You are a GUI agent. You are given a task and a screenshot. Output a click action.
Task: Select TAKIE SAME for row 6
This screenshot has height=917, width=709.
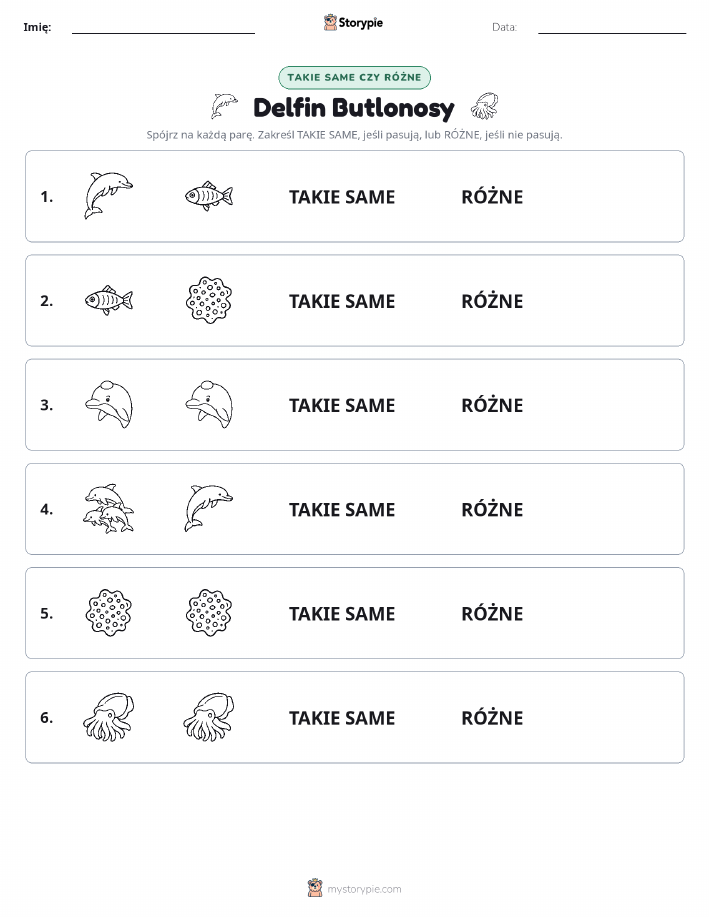click(342, 718)
